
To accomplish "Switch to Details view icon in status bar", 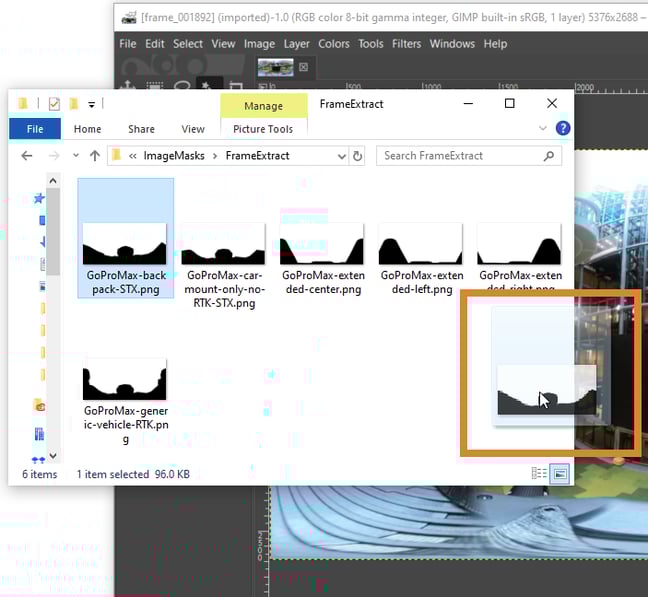I will point(539,473).
